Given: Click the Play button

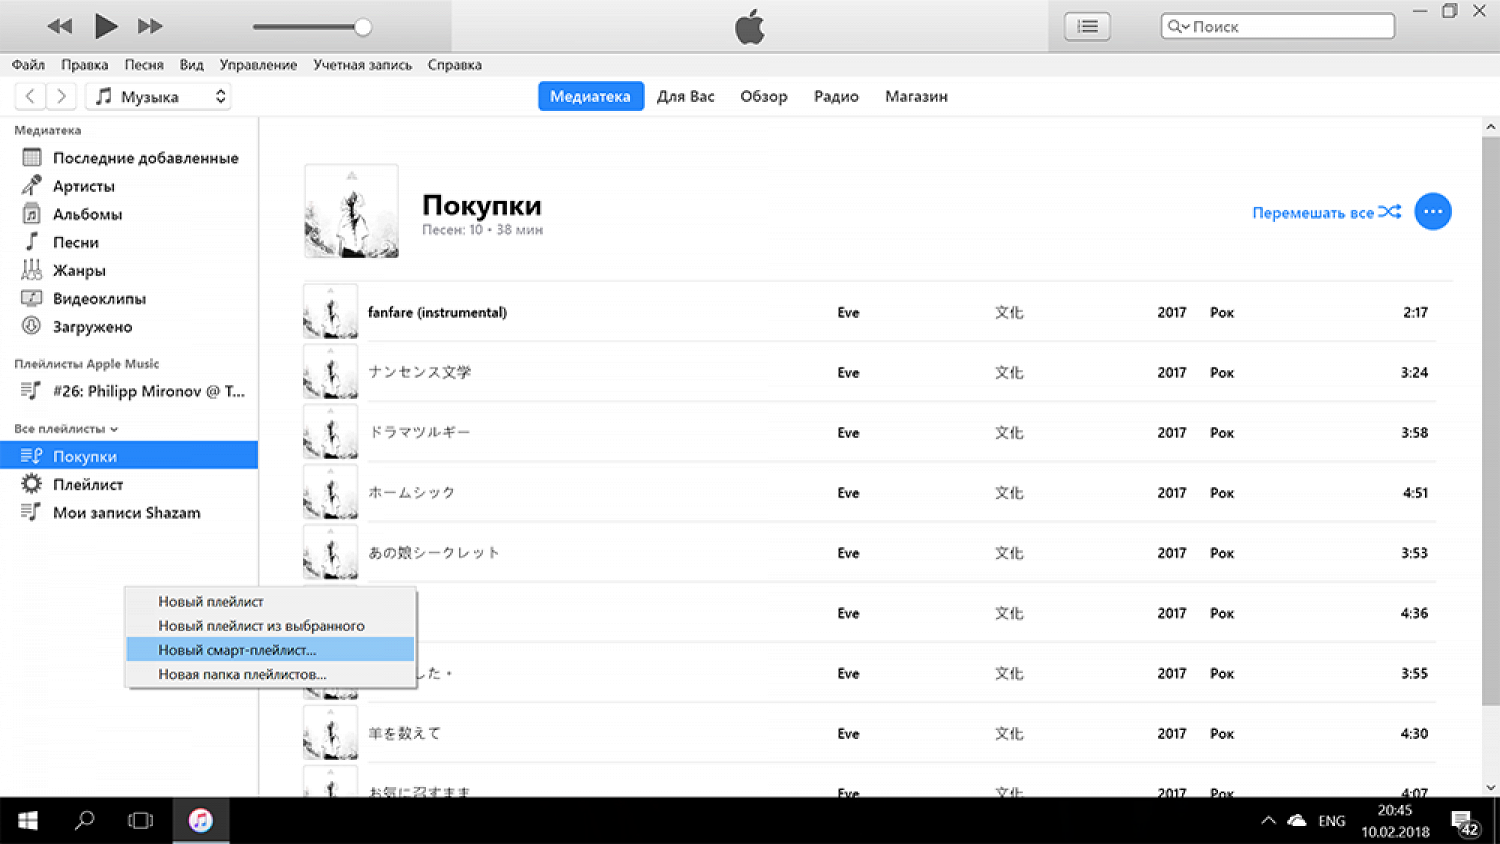Looking at the screenshot, I should pyautogui.click(x=105, y=26).
